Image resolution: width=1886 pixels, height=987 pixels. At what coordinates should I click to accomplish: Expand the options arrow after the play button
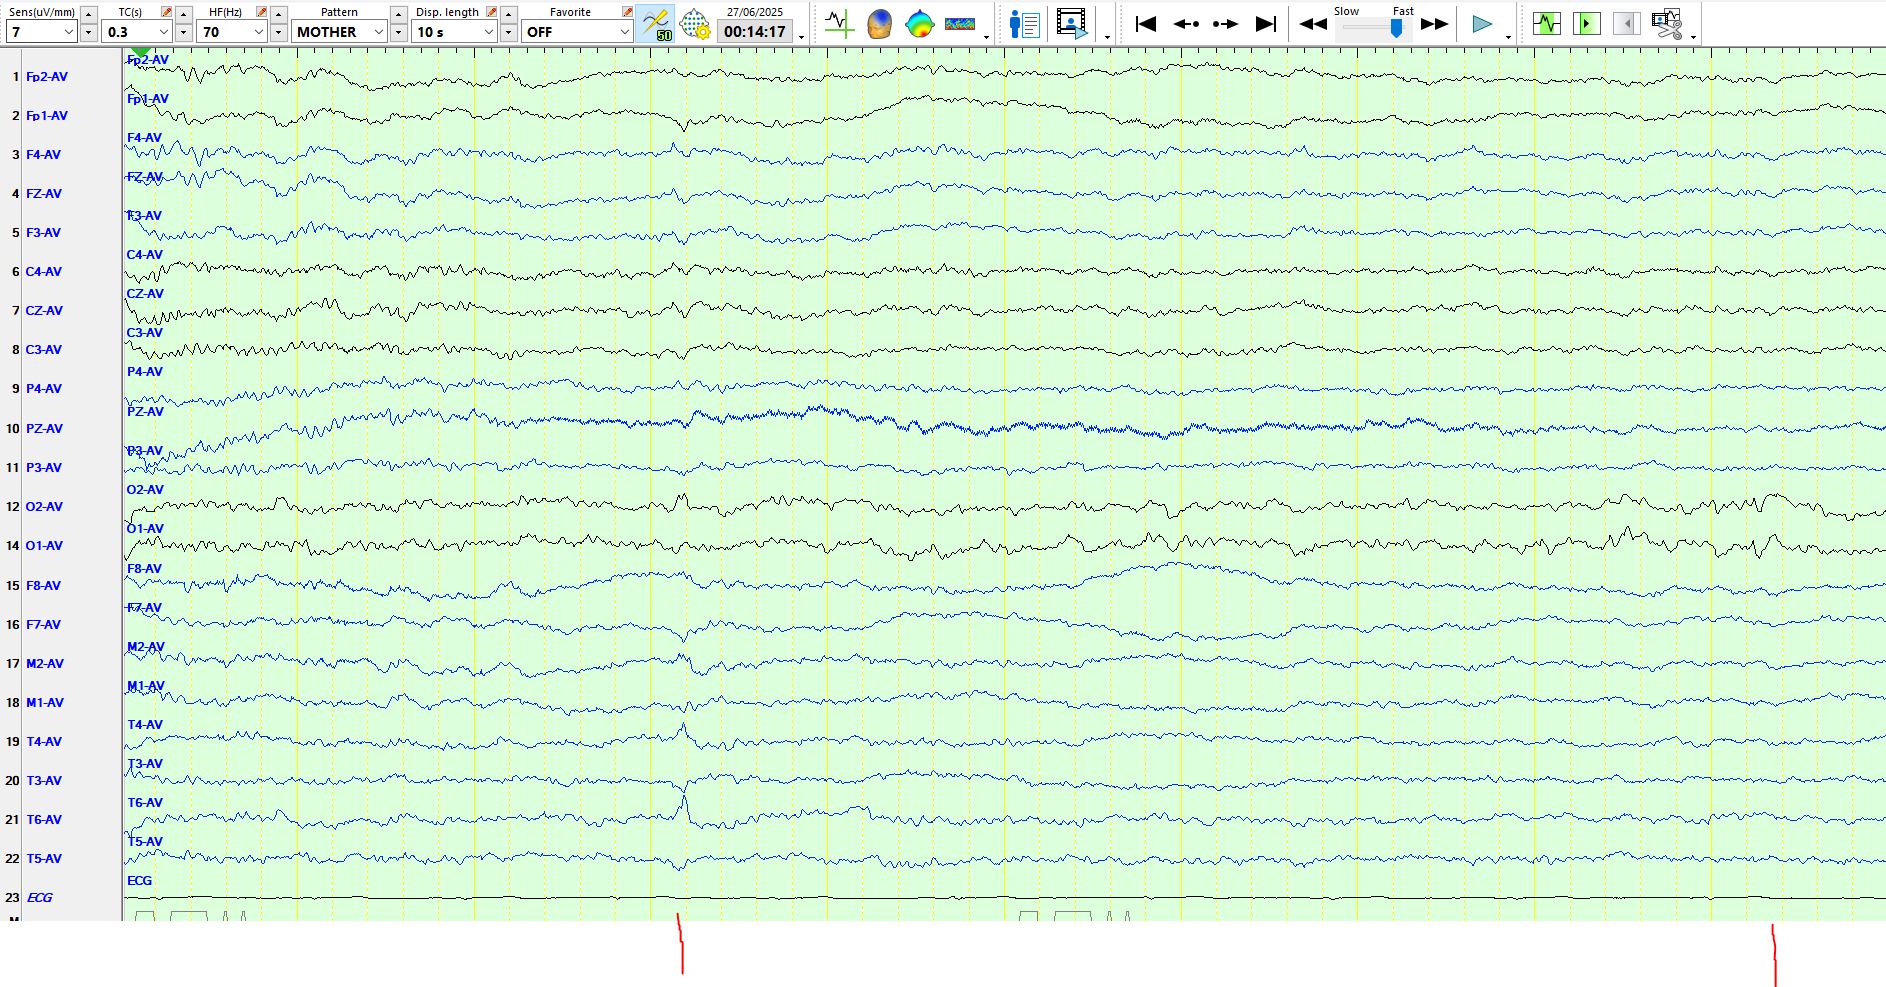1508,37
